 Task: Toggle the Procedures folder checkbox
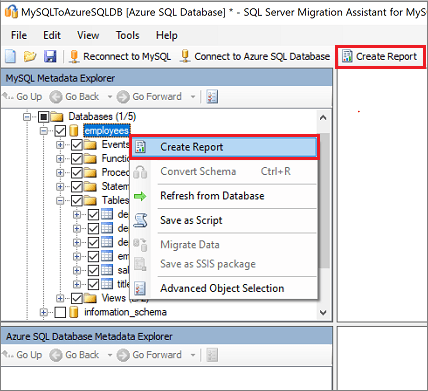(x=77, y=172)
